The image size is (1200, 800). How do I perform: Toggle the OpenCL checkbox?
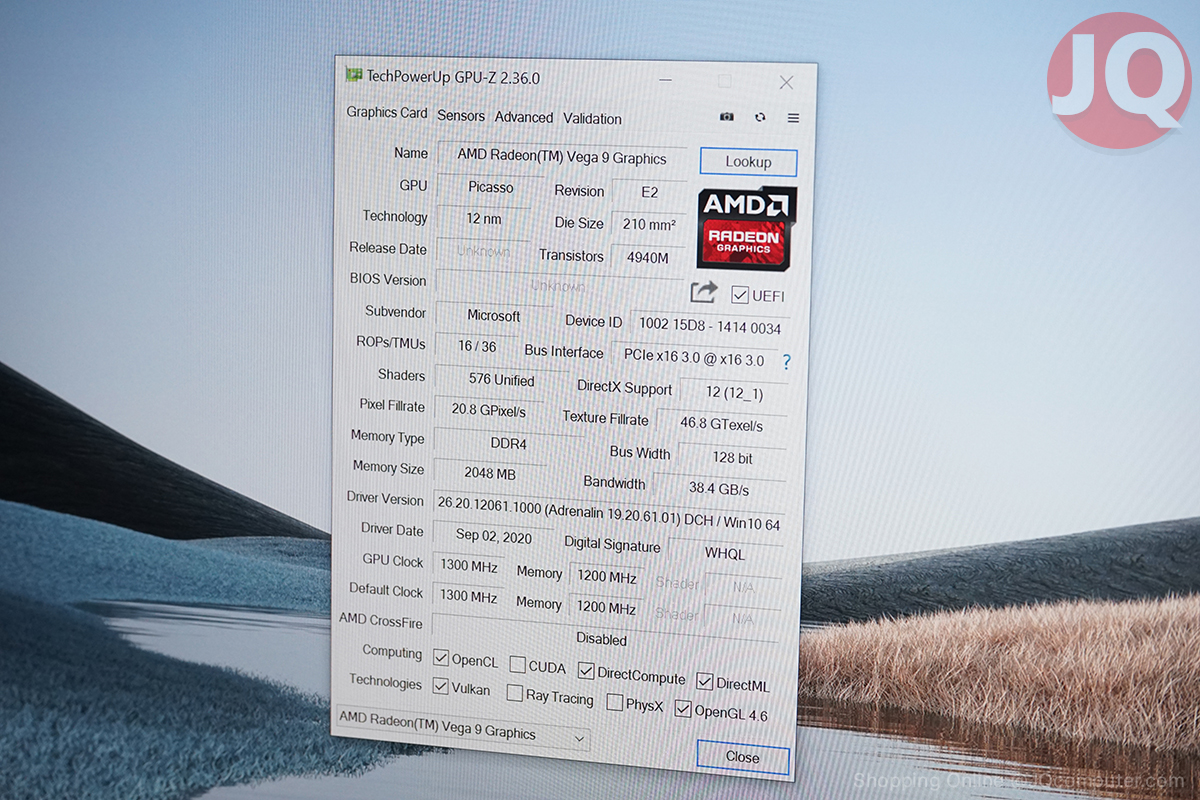[x=441, y=658]
